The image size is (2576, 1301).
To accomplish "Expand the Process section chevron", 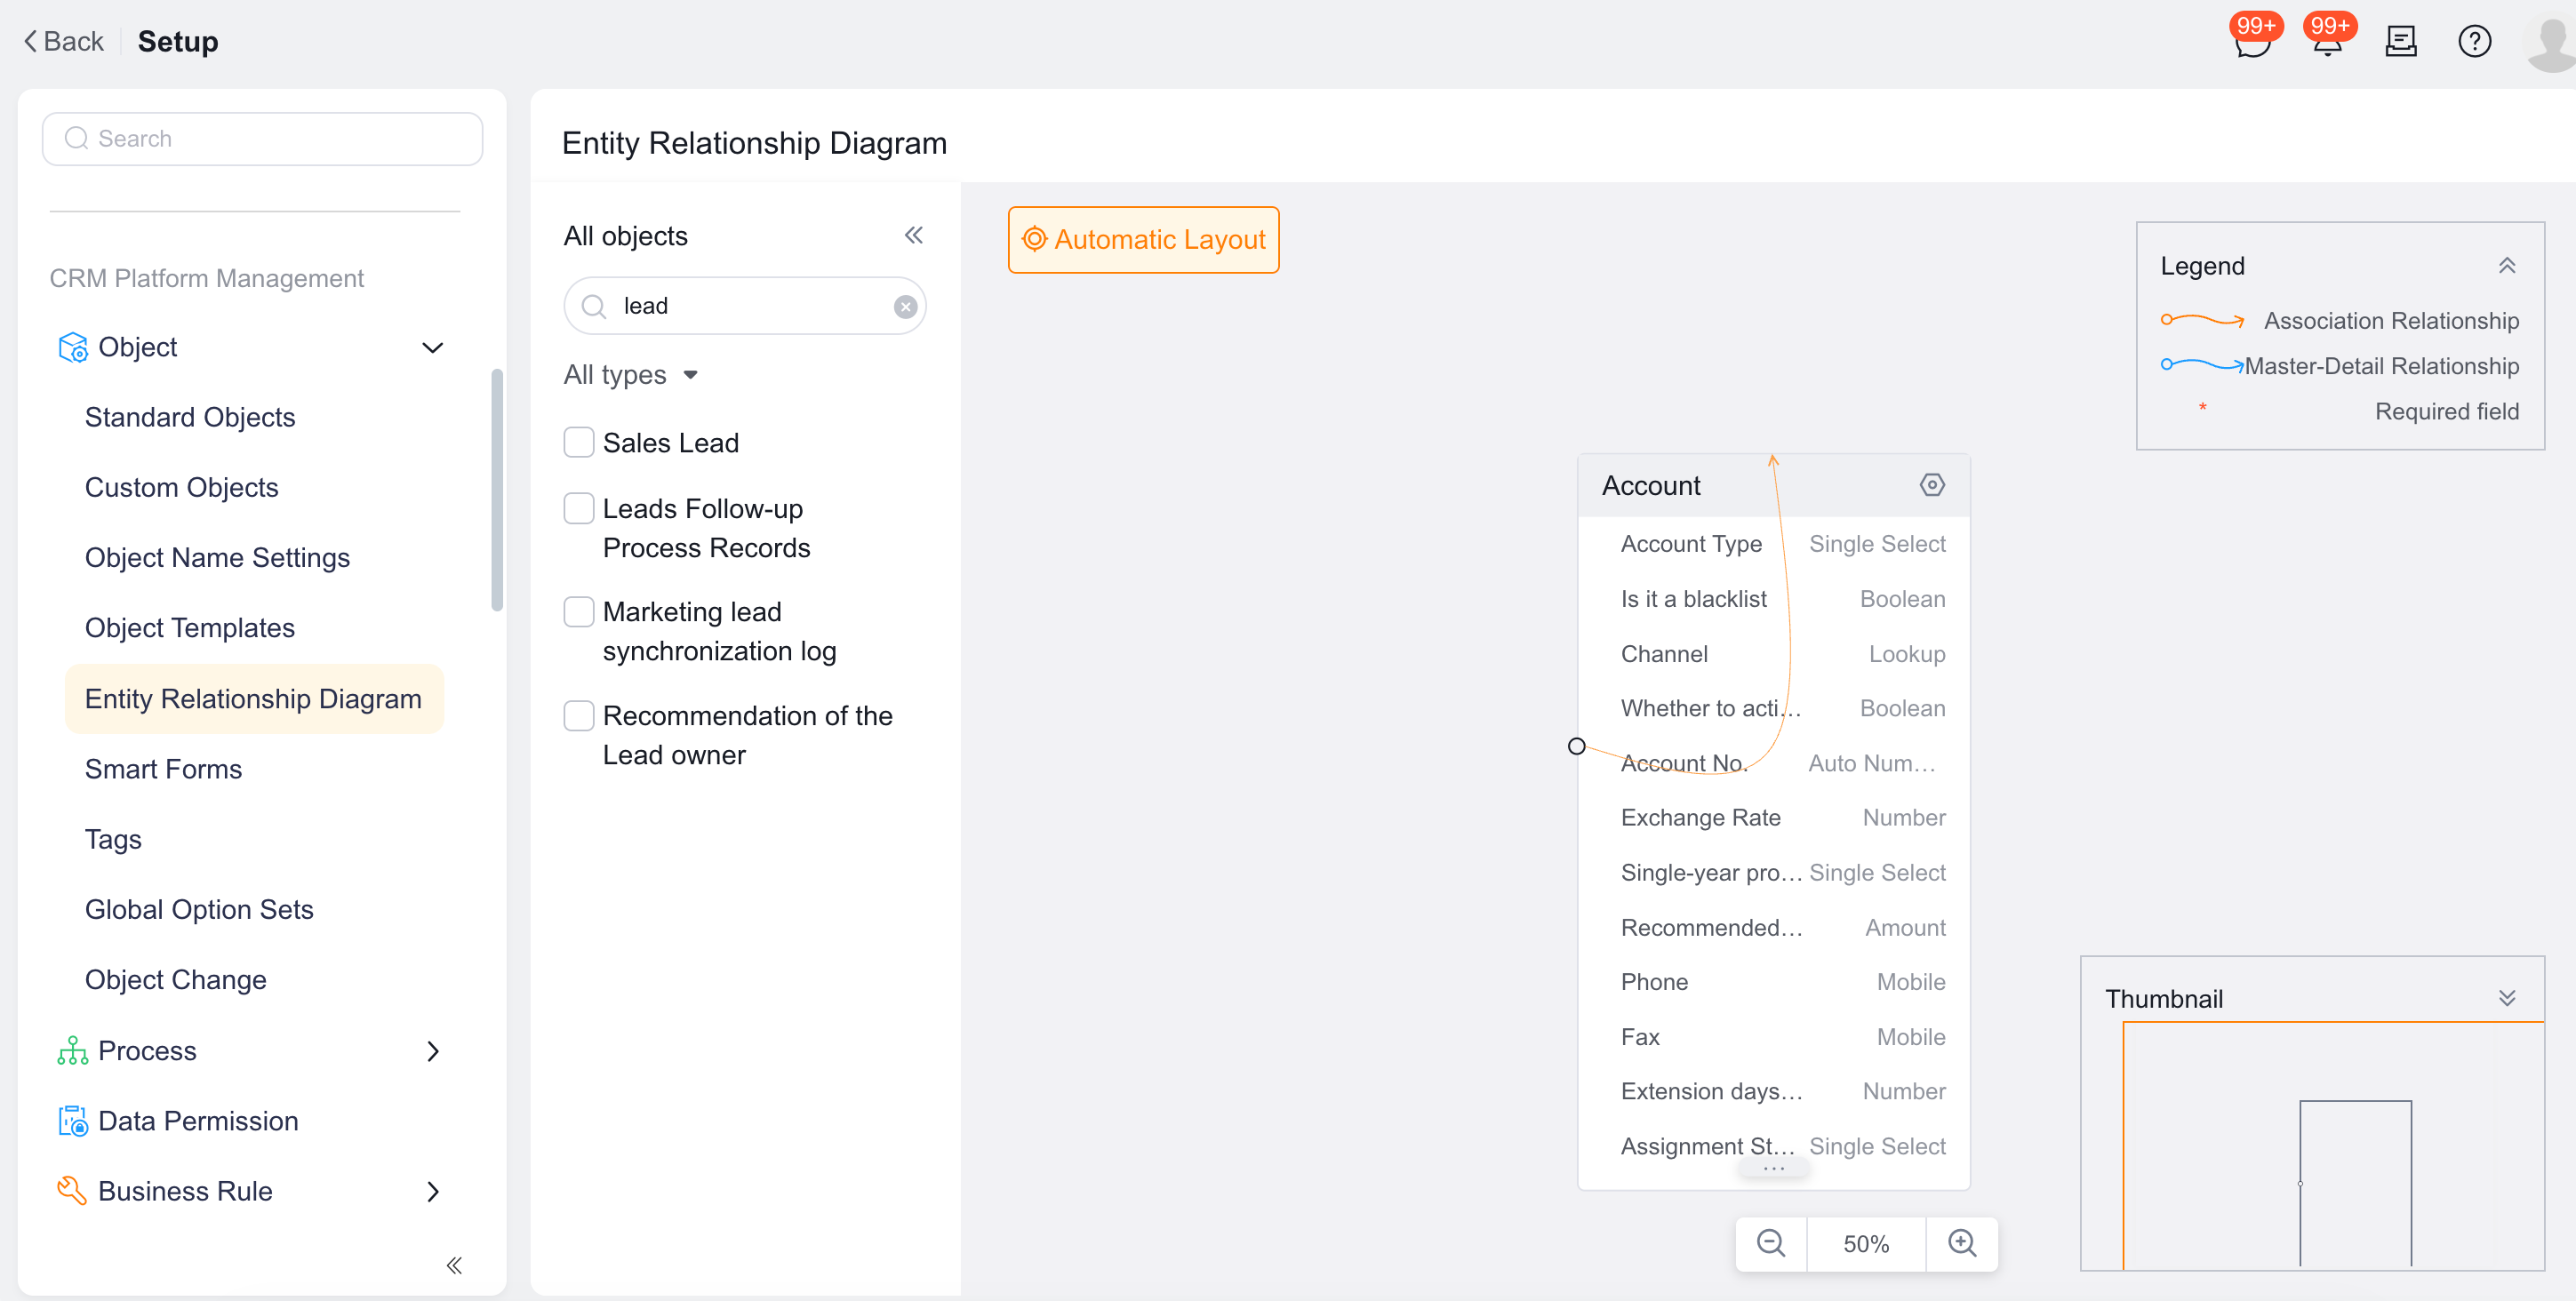I will tap(432, 1051).
